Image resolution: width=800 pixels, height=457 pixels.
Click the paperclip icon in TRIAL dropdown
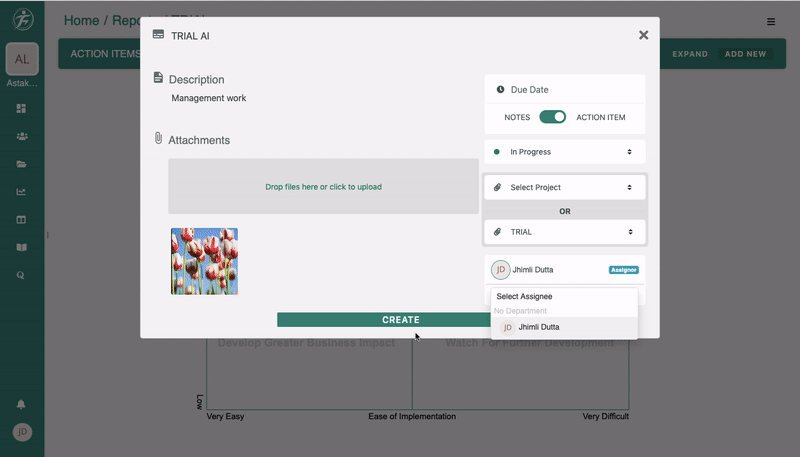[497, 232]
